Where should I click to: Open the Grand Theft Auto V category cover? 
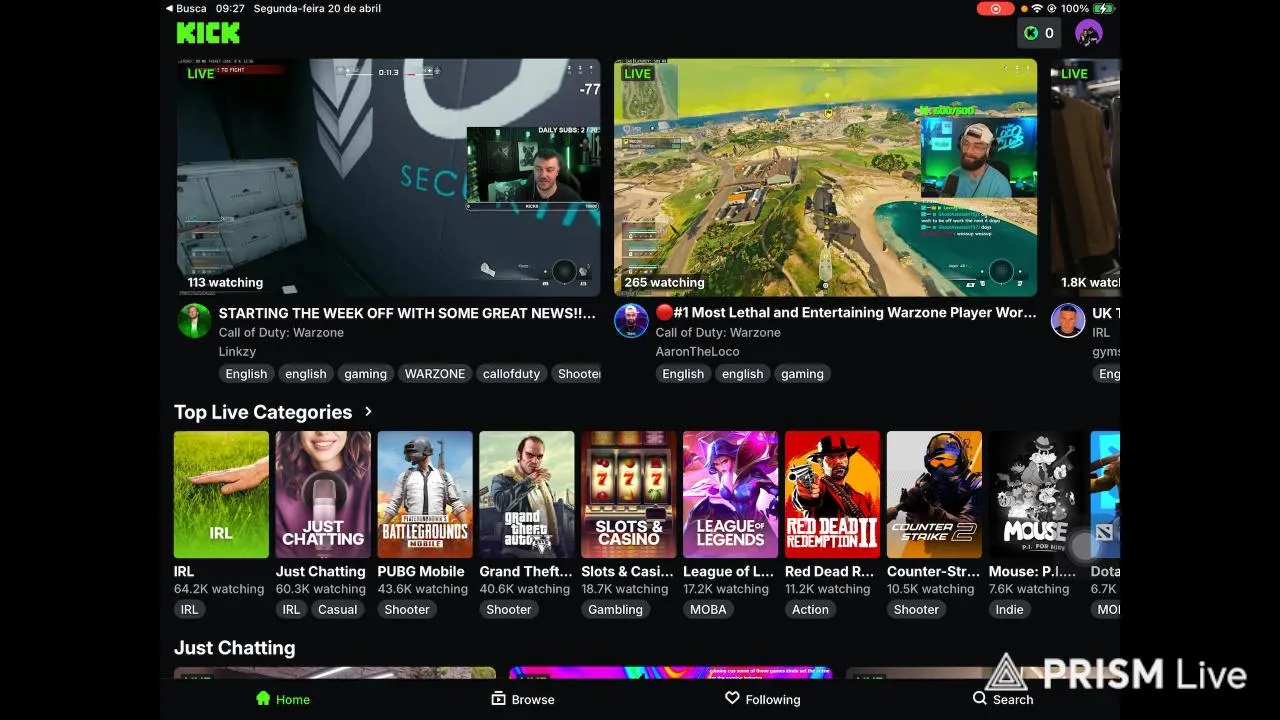click(x=527, y=494)
